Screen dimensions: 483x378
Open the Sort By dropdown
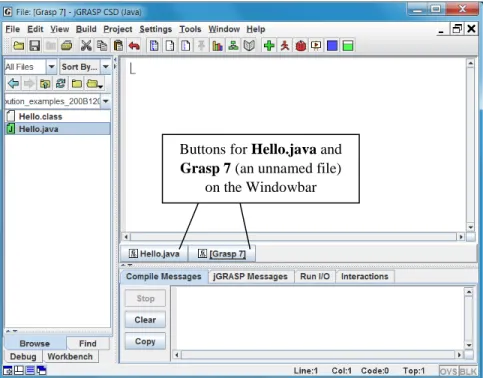click(x=106, y=67)
